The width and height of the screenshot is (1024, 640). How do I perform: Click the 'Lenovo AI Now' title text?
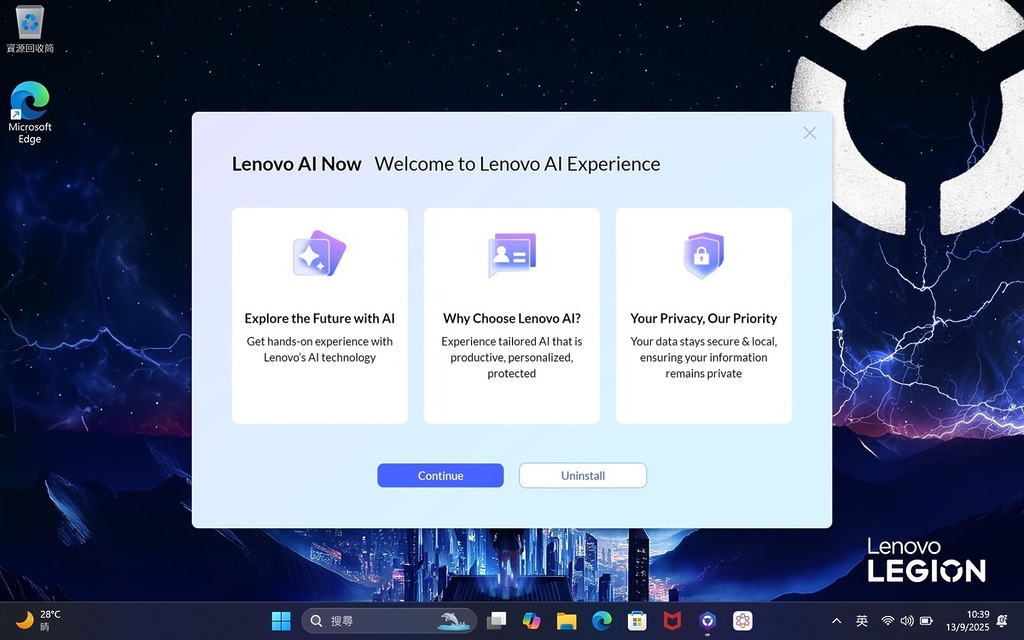pyautogui.click(x=296, y=164)
